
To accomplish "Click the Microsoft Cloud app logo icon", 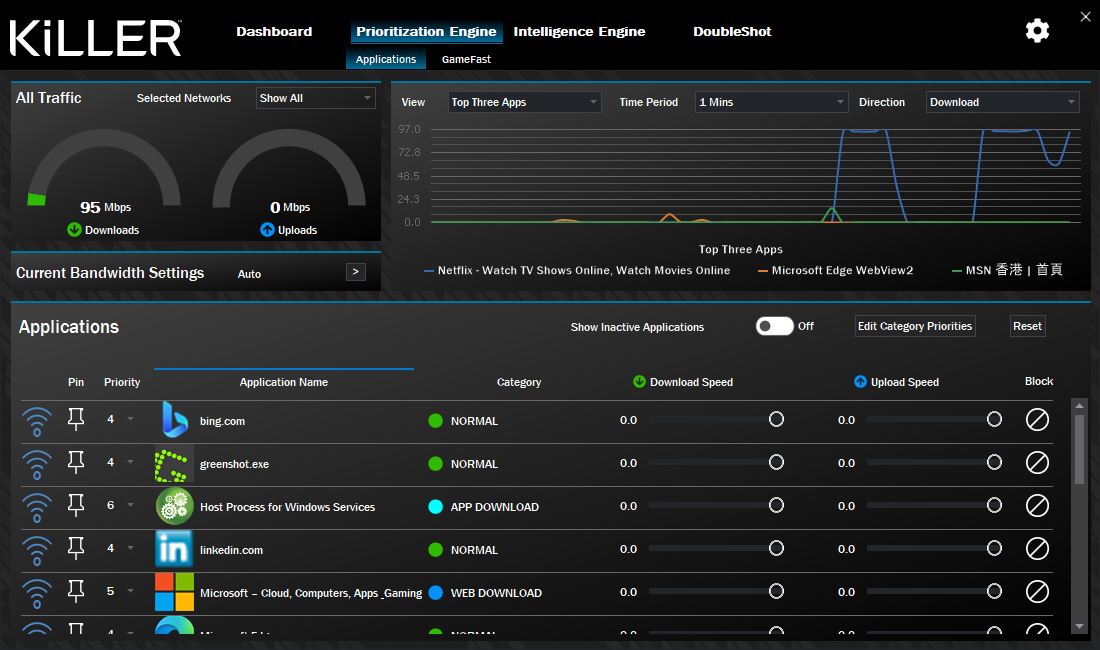I will coord(174,593).
